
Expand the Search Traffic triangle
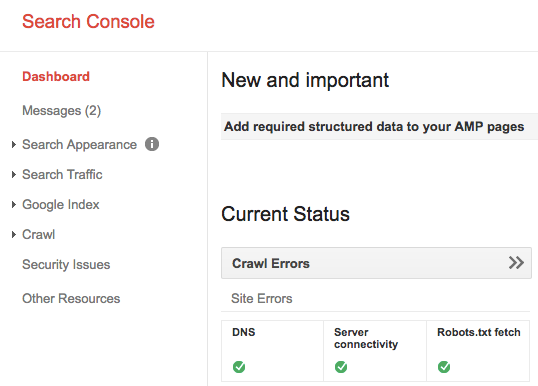pos(14,174)
